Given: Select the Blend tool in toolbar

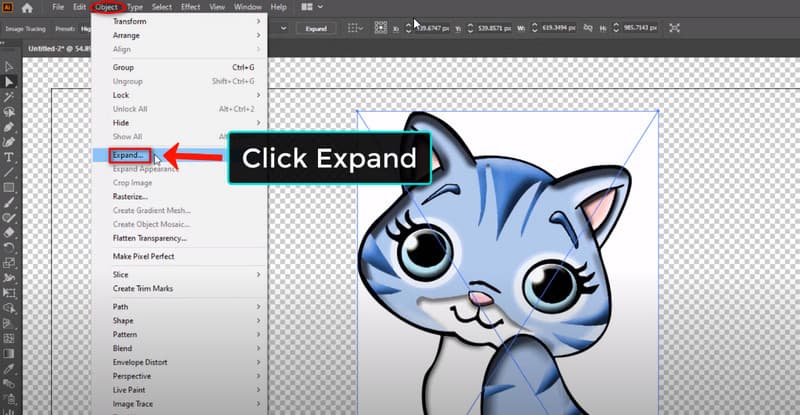Looking at the screenshot, I should pyautogui.click(x=9, y=383).
